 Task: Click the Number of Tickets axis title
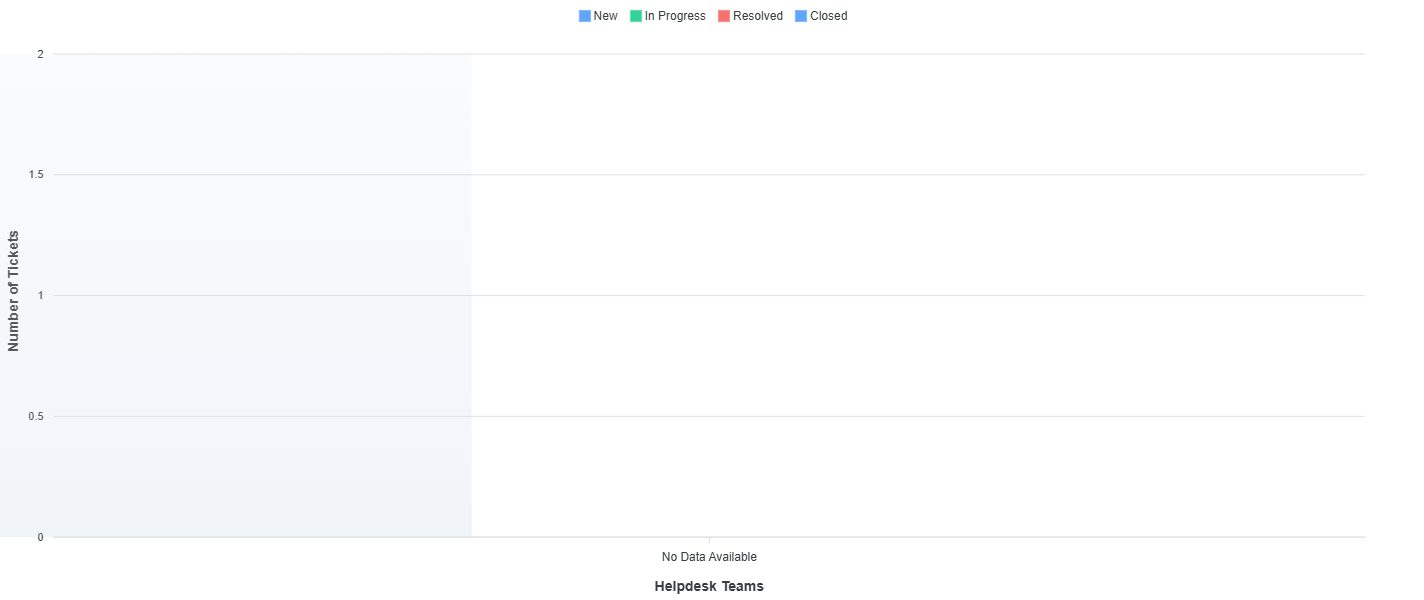pyautogui.click(x=14, y=291)
